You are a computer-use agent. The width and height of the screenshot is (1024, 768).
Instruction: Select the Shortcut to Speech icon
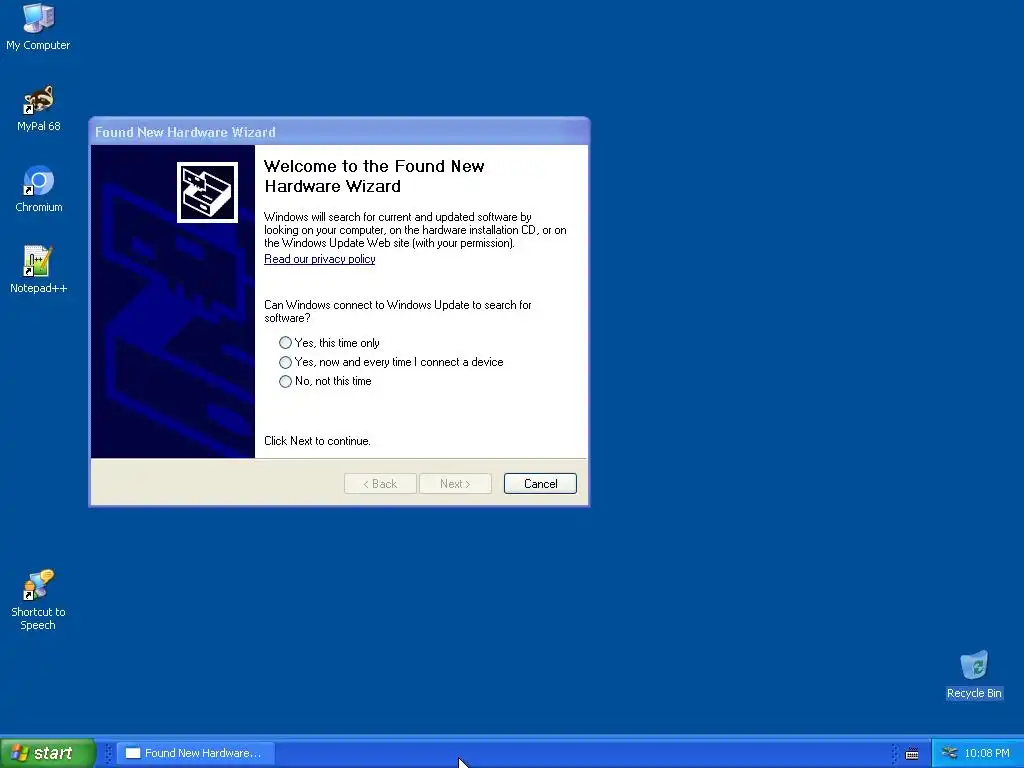(38, 600)
